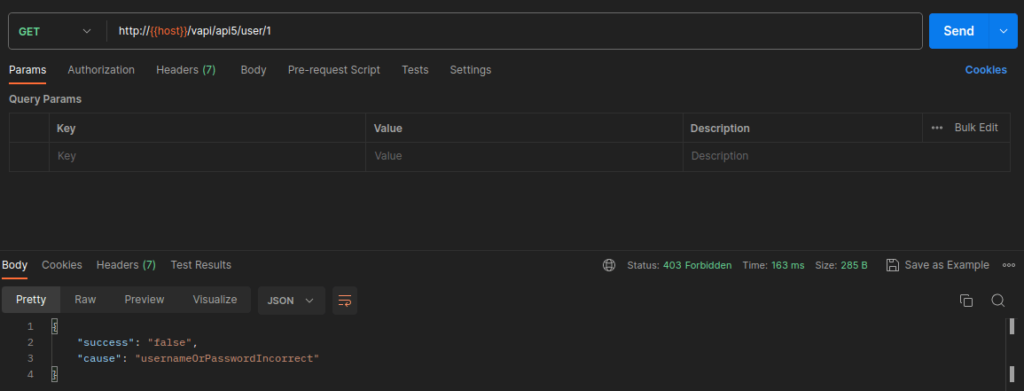Click the 163 ms response time
The height and width of the screenshot is (391, 1024).
(x=788, y=266)
